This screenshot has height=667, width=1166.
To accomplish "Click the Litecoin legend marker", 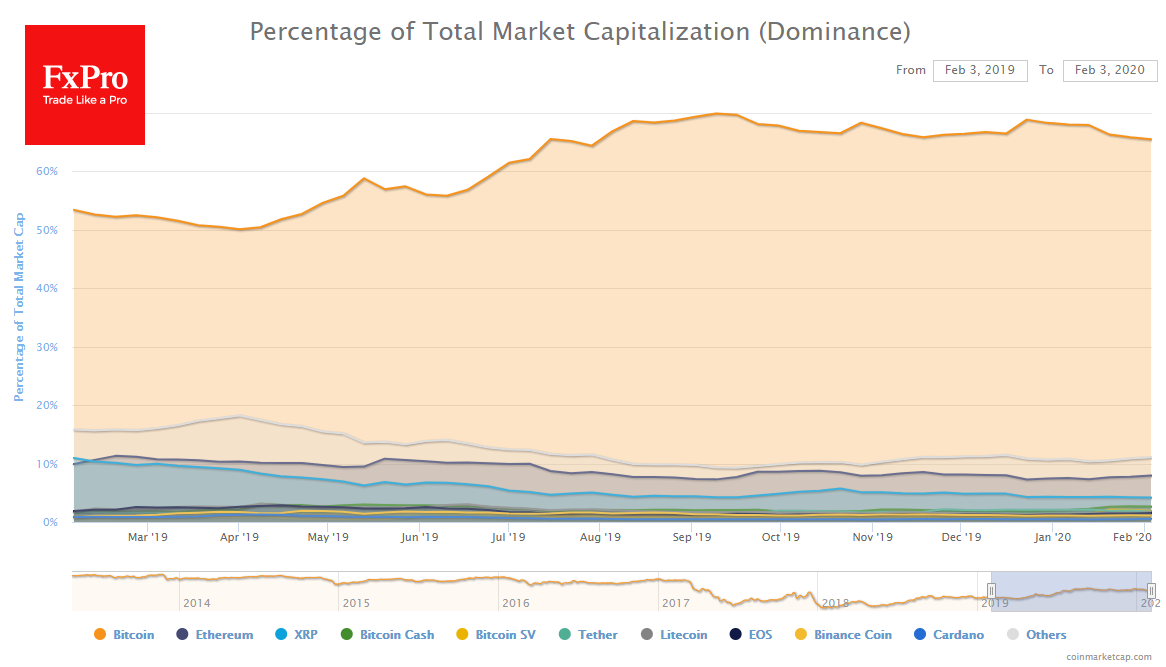I will point(646,635).
